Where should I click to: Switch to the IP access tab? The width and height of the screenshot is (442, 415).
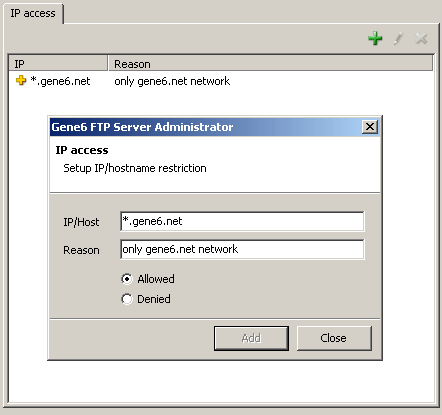(33, 13)
